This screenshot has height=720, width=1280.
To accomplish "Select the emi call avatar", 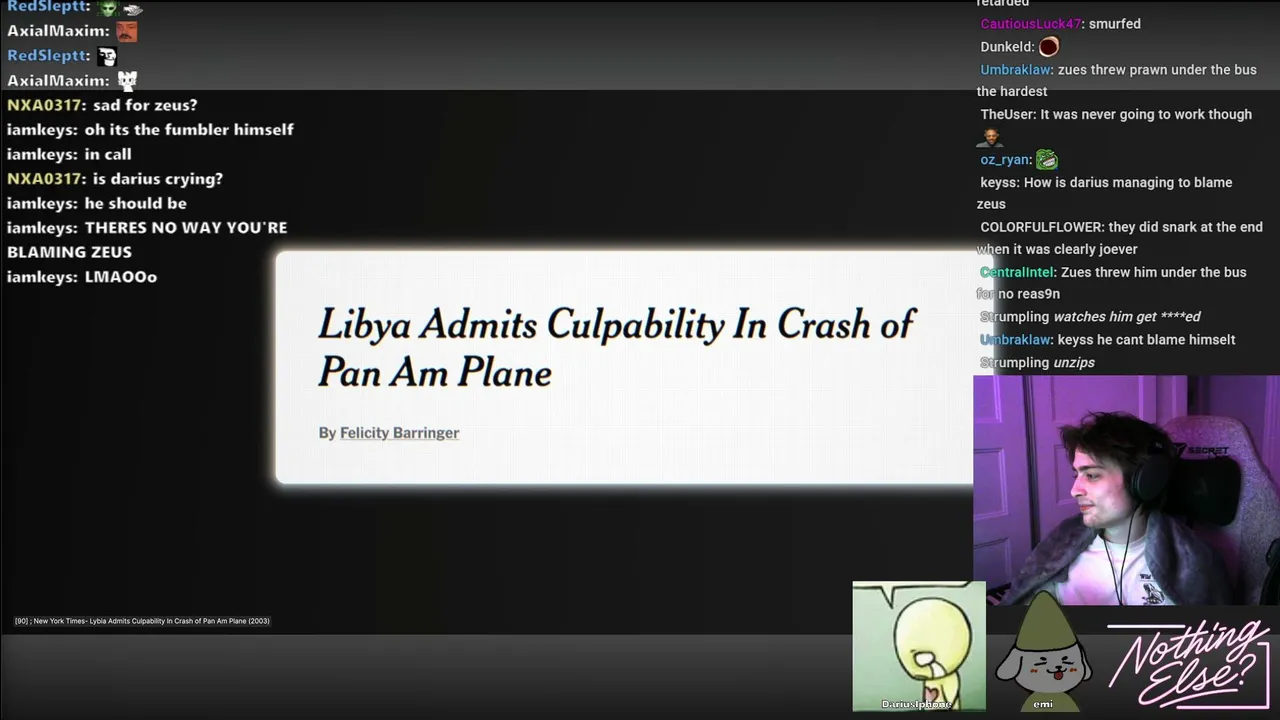I will pos(1043,652).
